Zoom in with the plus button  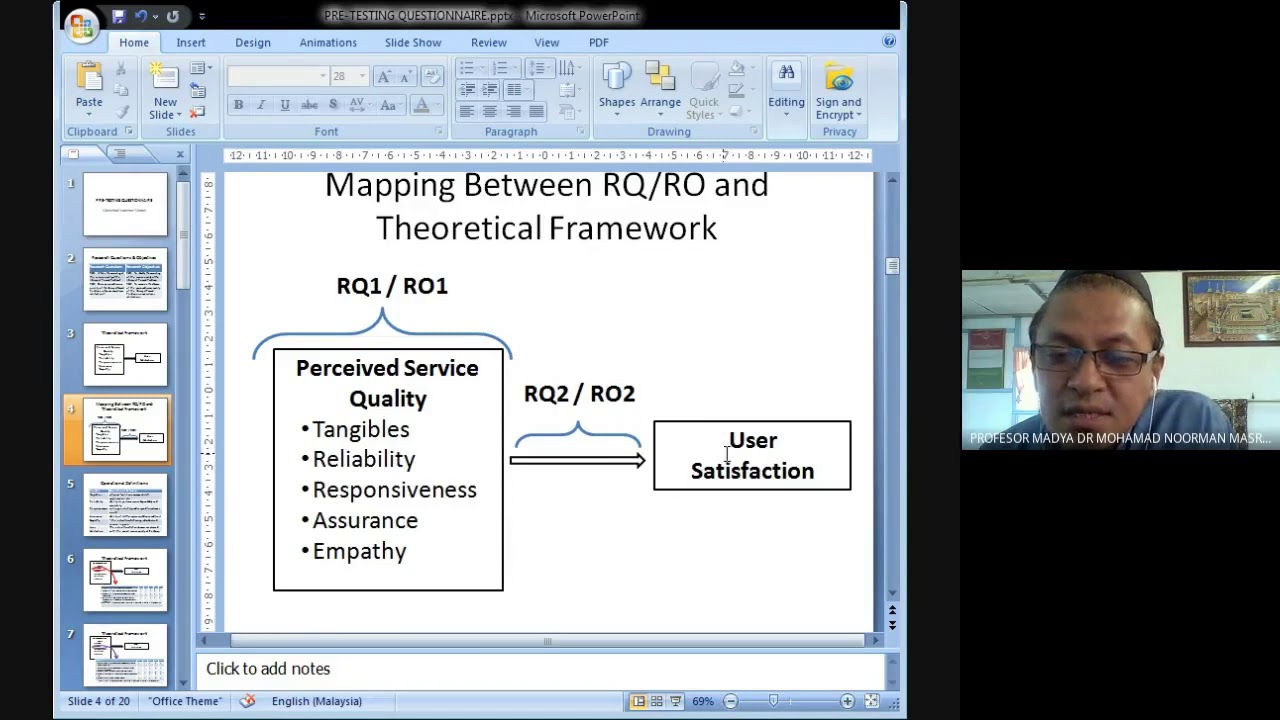847,702
